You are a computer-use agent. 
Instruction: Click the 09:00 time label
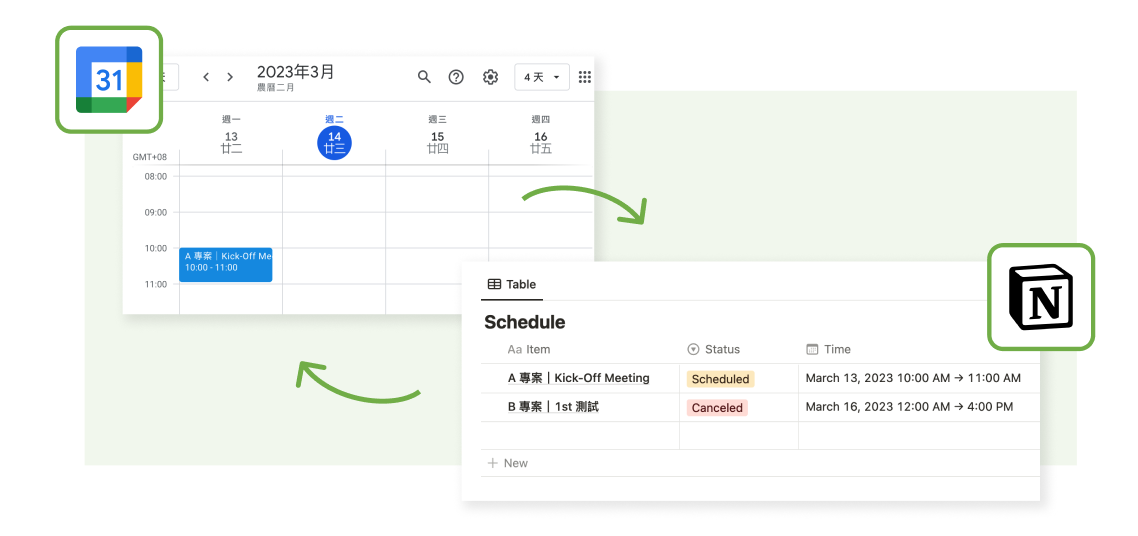click(156, 213)
